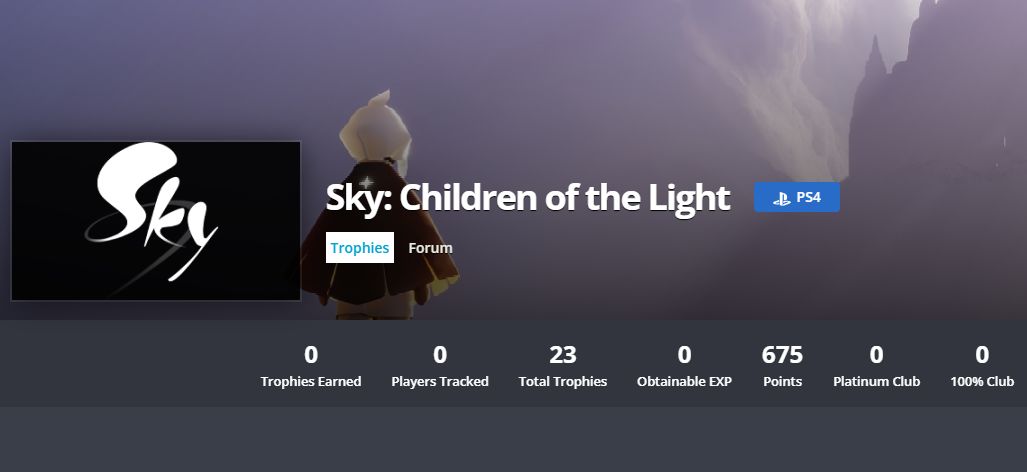1027x472 pixels.
Task: Click the Total Trophies label
Action: click(563, 381)
